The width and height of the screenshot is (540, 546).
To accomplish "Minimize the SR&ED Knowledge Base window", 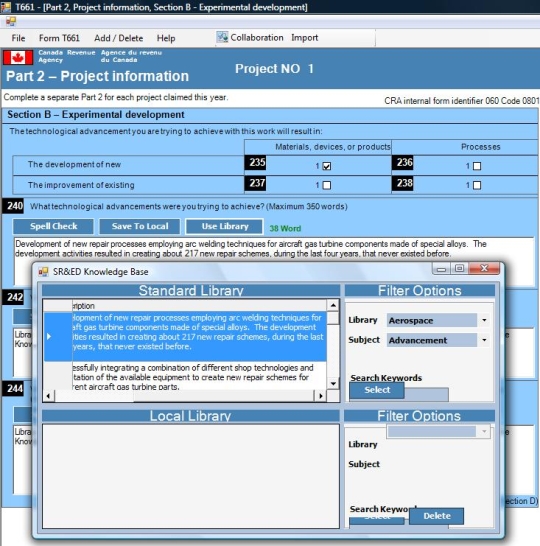I will (441, 268).
